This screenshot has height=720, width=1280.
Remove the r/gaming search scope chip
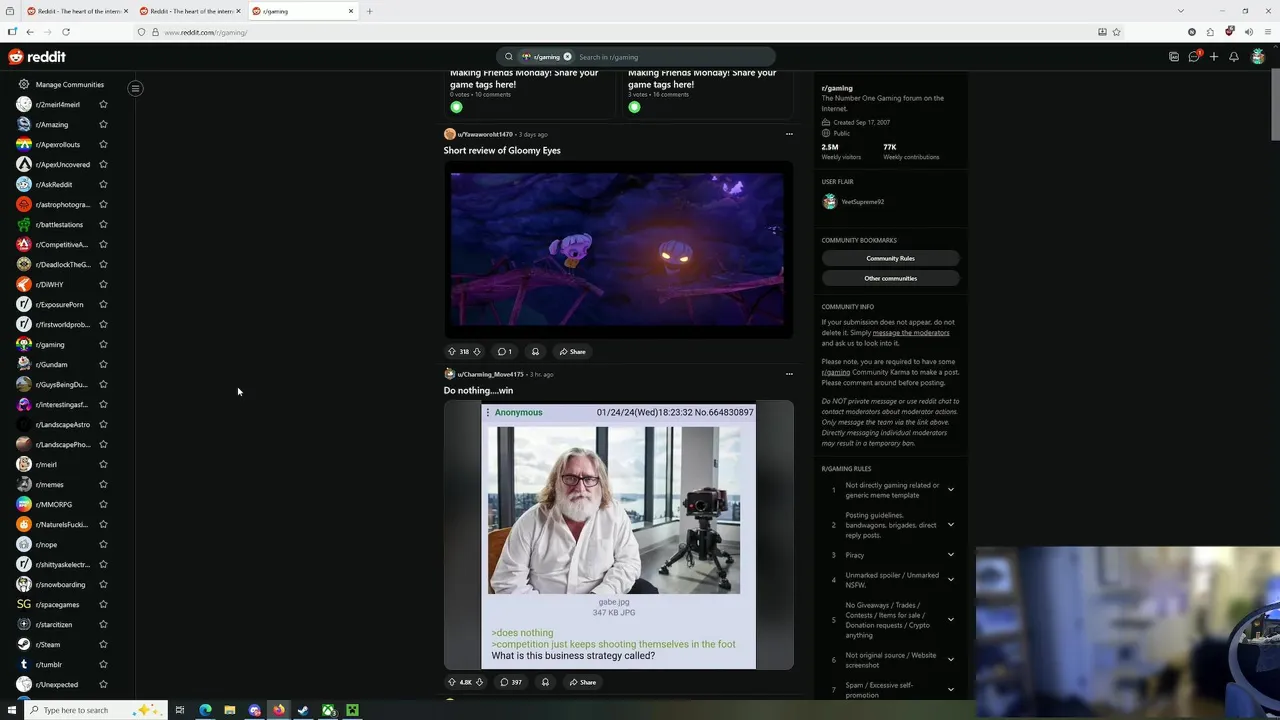pos(567,57)
